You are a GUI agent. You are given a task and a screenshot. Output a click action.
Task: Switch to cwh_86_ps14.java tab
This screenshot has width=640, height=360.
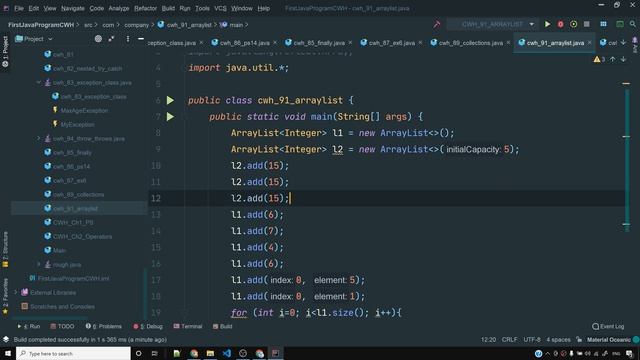pos(244,43)
